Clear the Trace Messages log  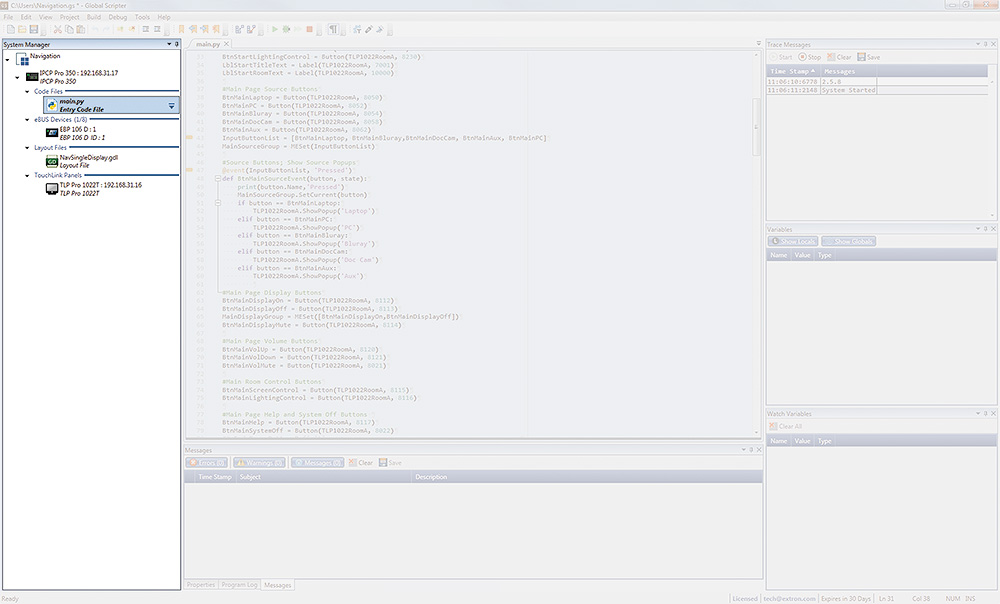point(838,55)
